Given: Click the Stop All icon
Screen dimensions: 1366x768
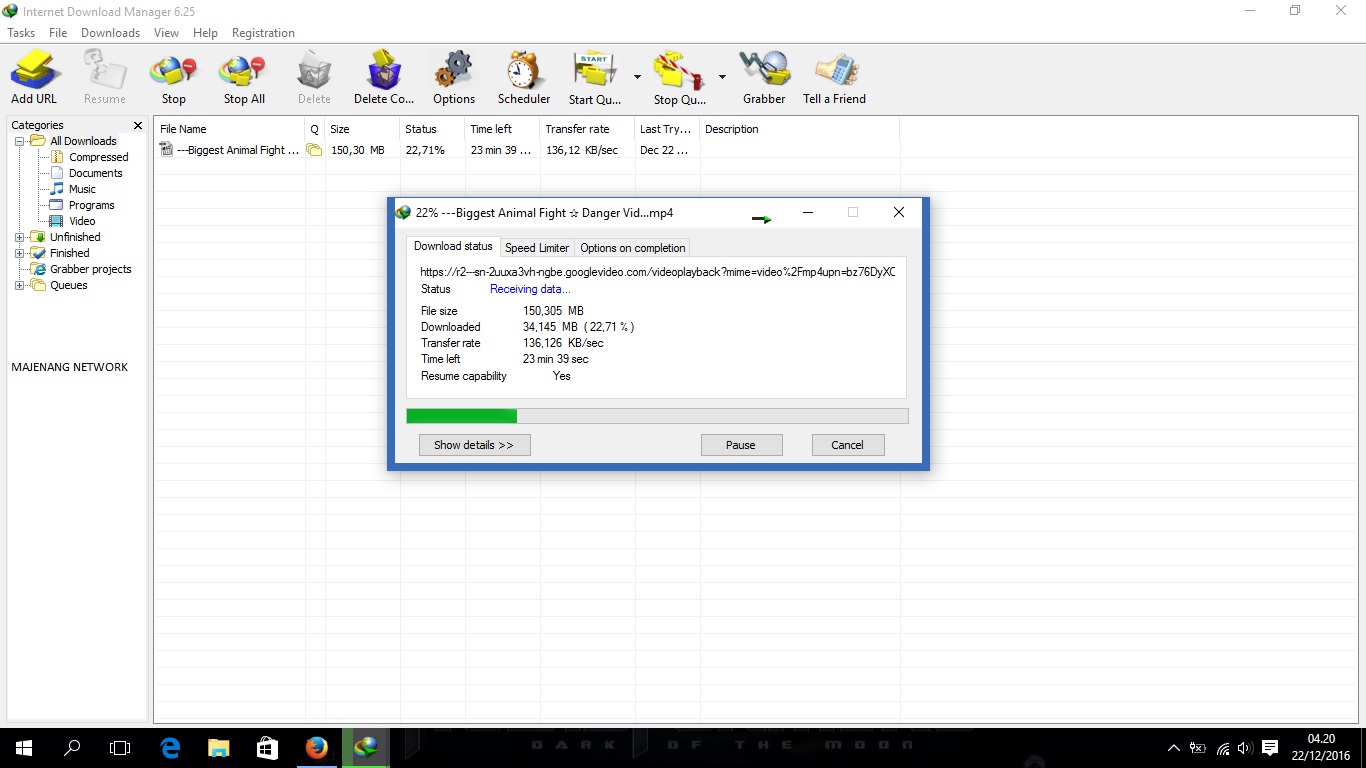Looking at the screenshot, I should 243,73.
